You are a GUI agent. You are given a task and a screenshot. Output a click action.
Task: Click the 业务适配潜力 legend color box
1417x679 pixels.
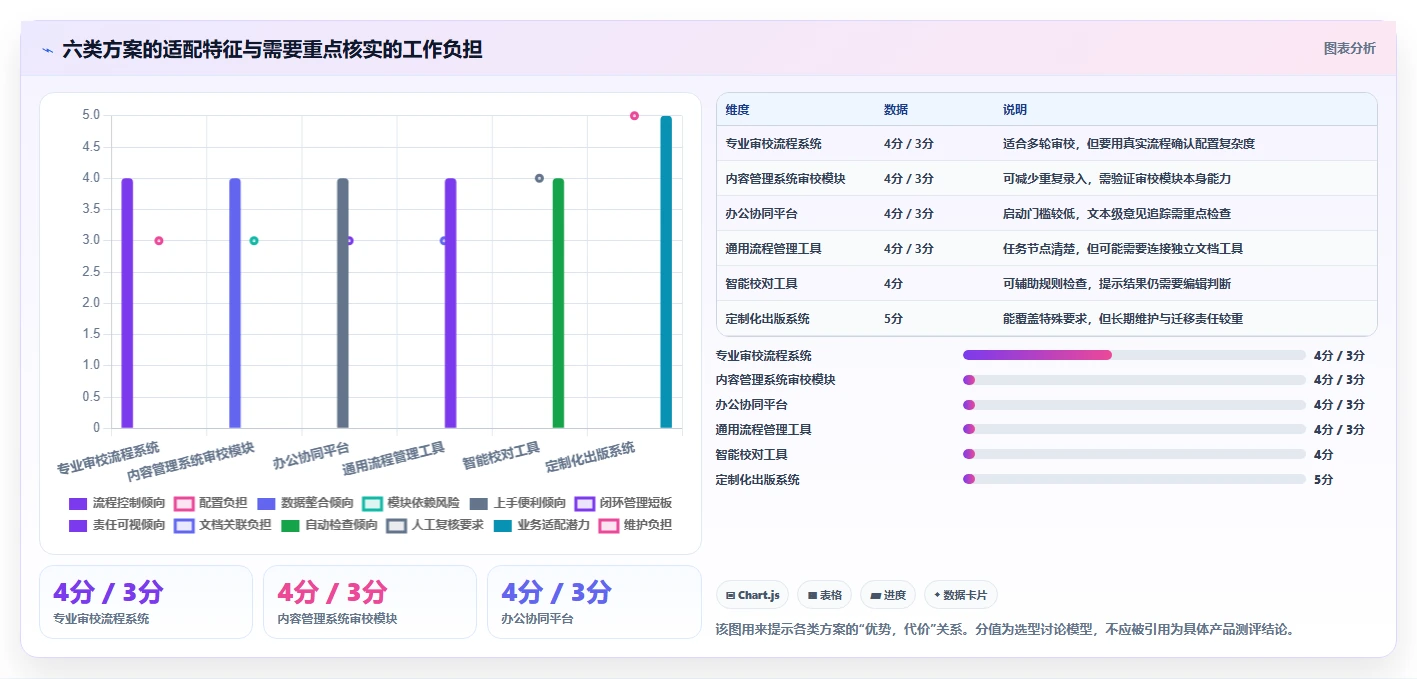(x=503, y=525)
